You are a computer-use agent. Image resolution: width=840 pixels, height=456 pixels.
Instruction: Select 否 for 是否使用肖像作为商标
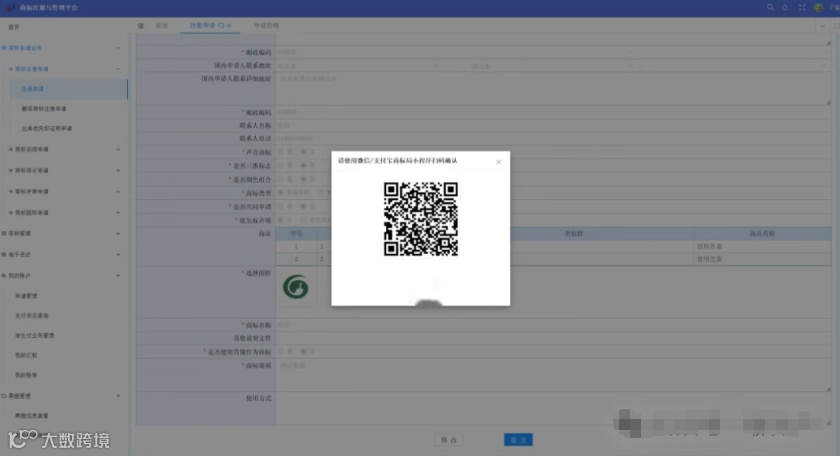[303, 352]
